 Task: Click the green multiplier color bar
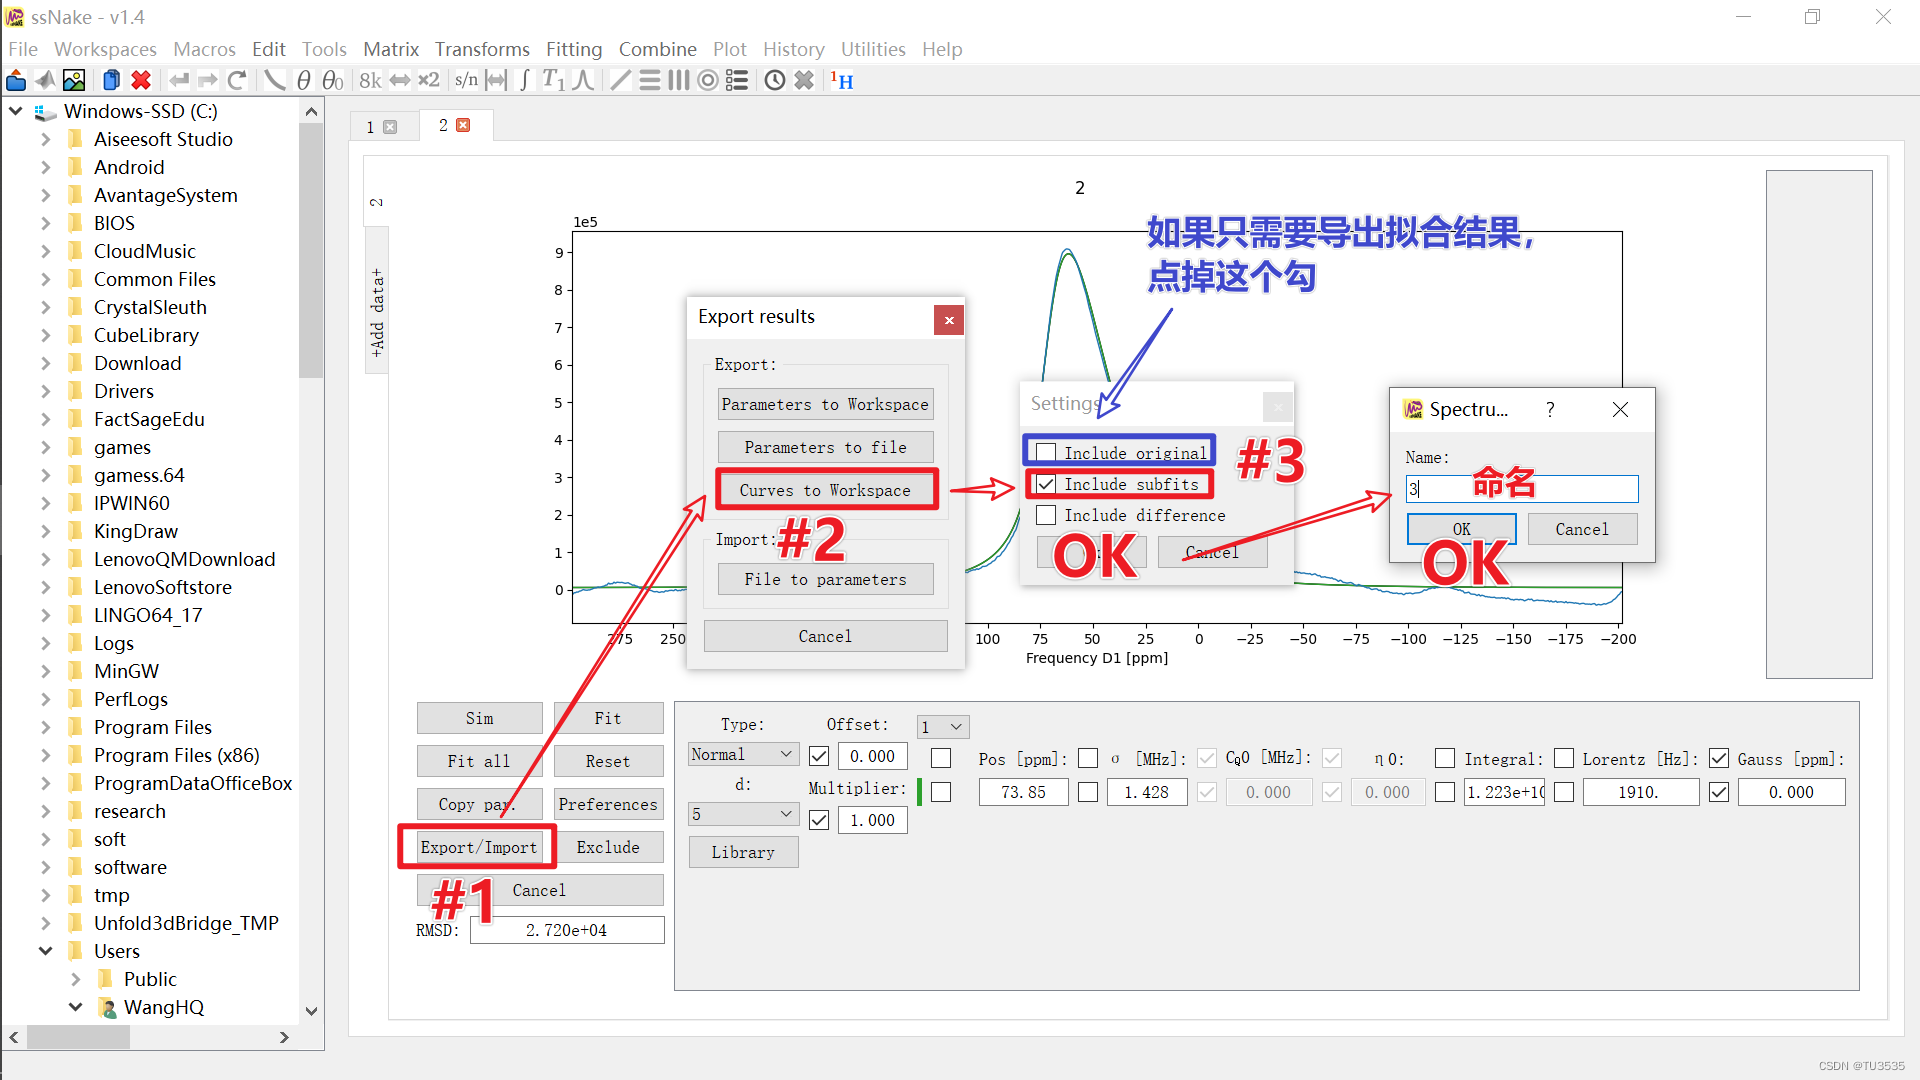coord(921,791)
